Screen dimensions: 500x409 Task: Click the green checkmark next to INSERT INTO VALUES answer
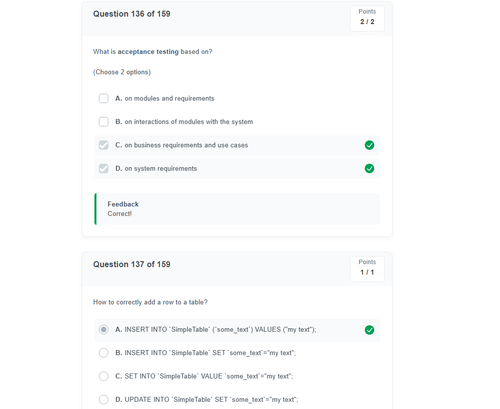point(369,330)
